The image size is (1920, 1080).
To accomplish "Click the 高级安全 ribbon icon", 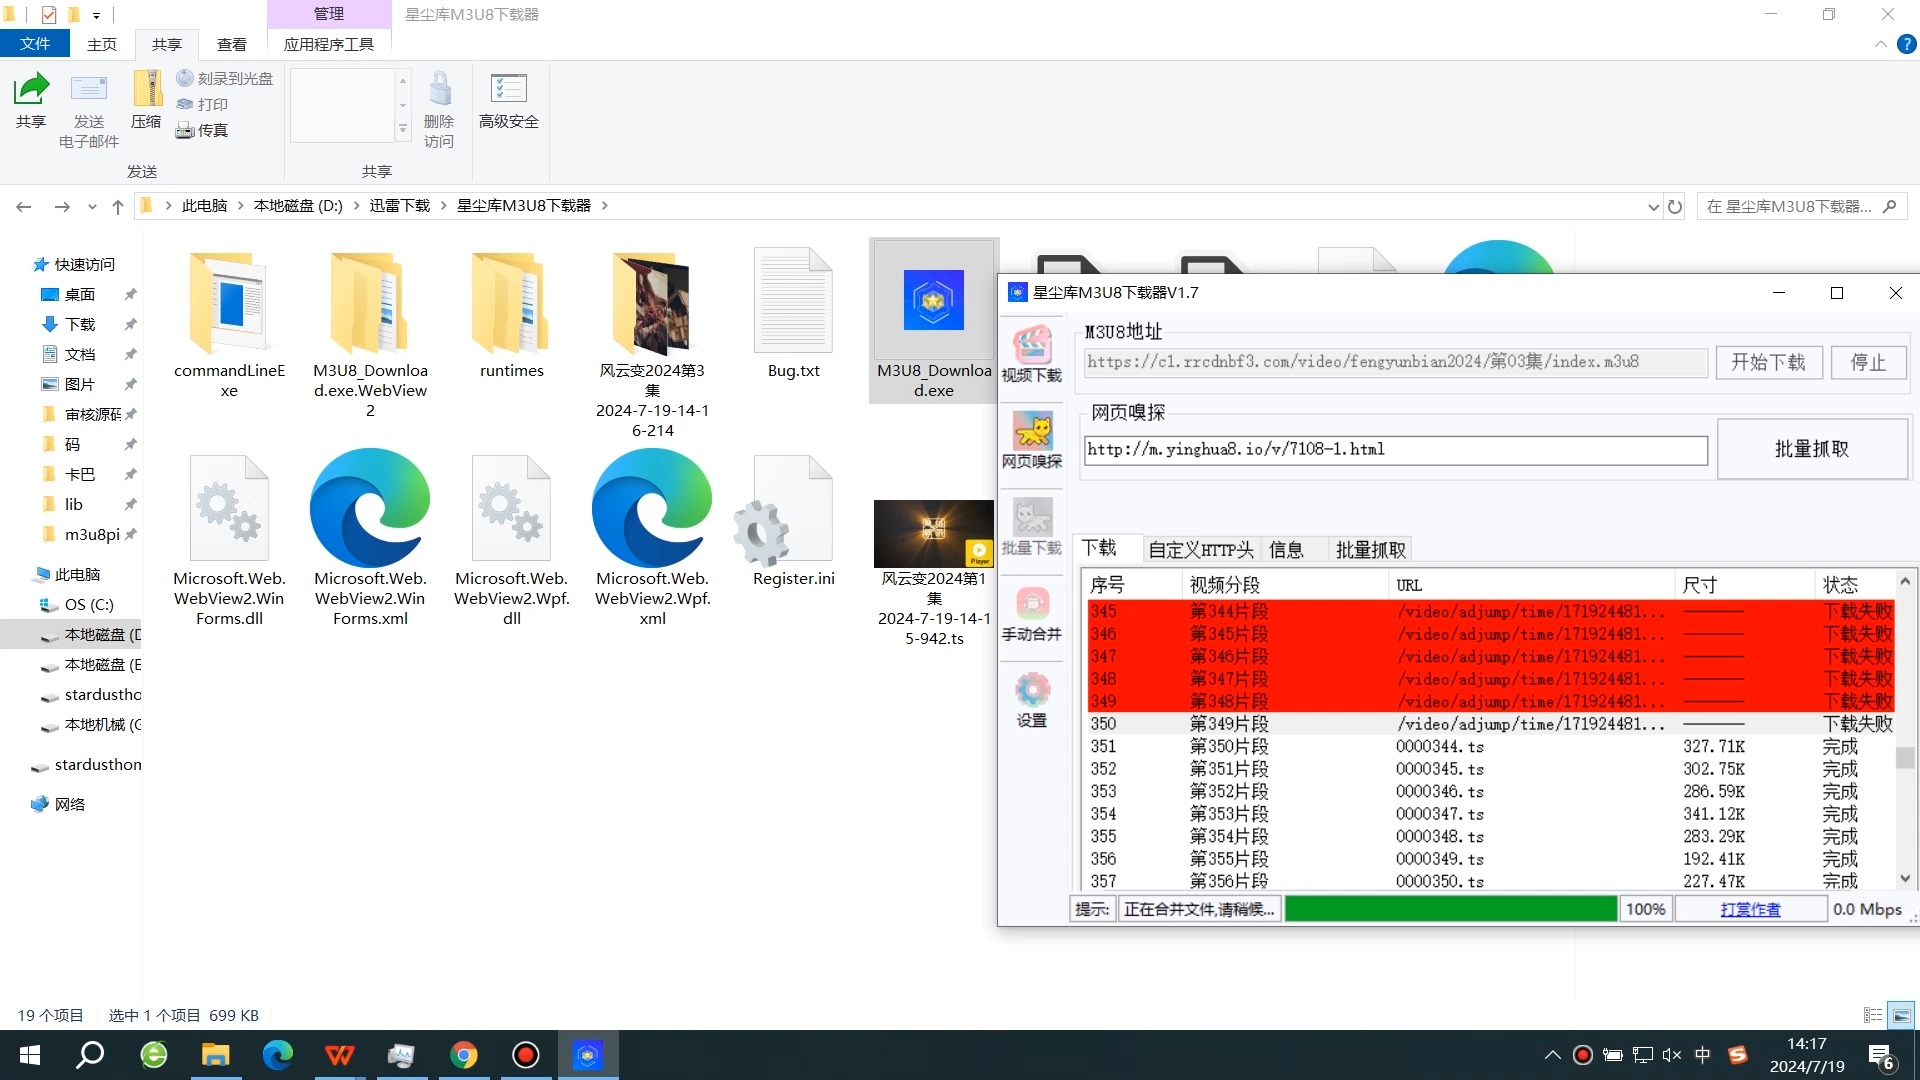I will tap(509, 100).
